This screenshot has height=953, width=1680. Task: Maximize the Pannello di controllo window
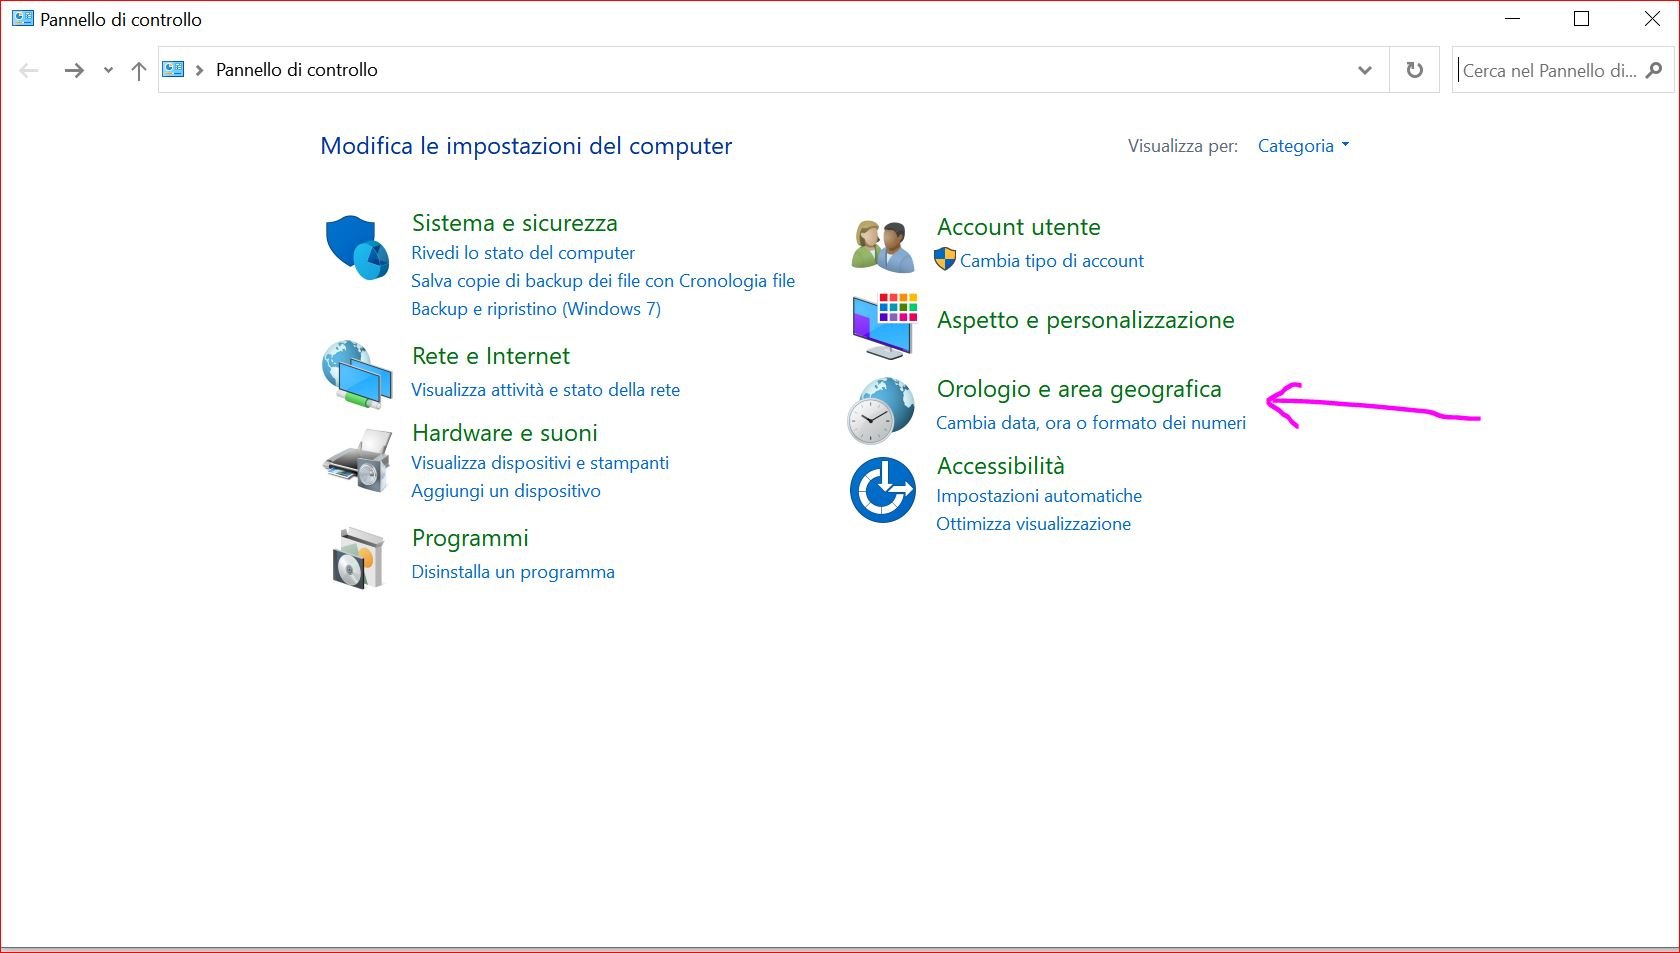1582,19
